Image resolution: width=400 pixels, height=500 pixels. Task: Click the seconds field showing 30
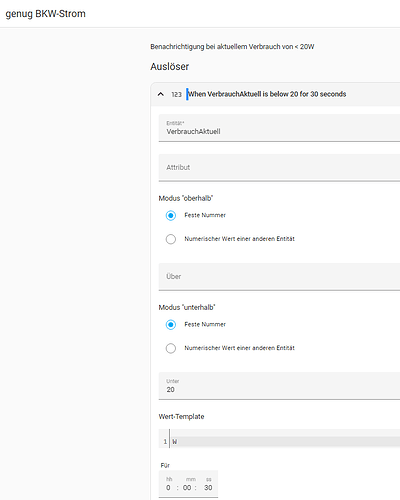pyautogui.click(x=208, y=488)
